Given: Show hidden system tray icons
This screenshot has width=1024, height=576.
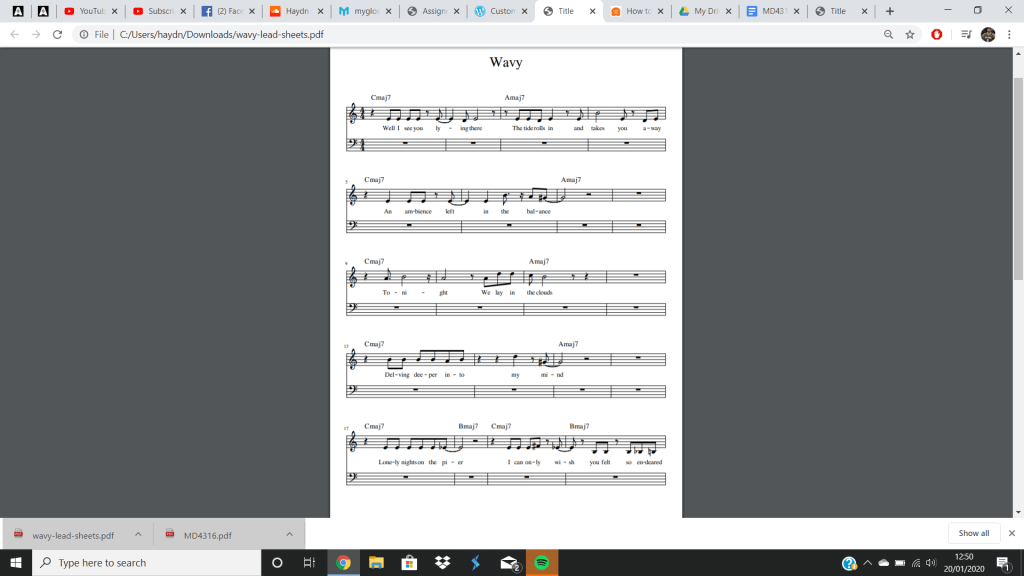Looking at the screenshot, I should click(x=867, y=562).
